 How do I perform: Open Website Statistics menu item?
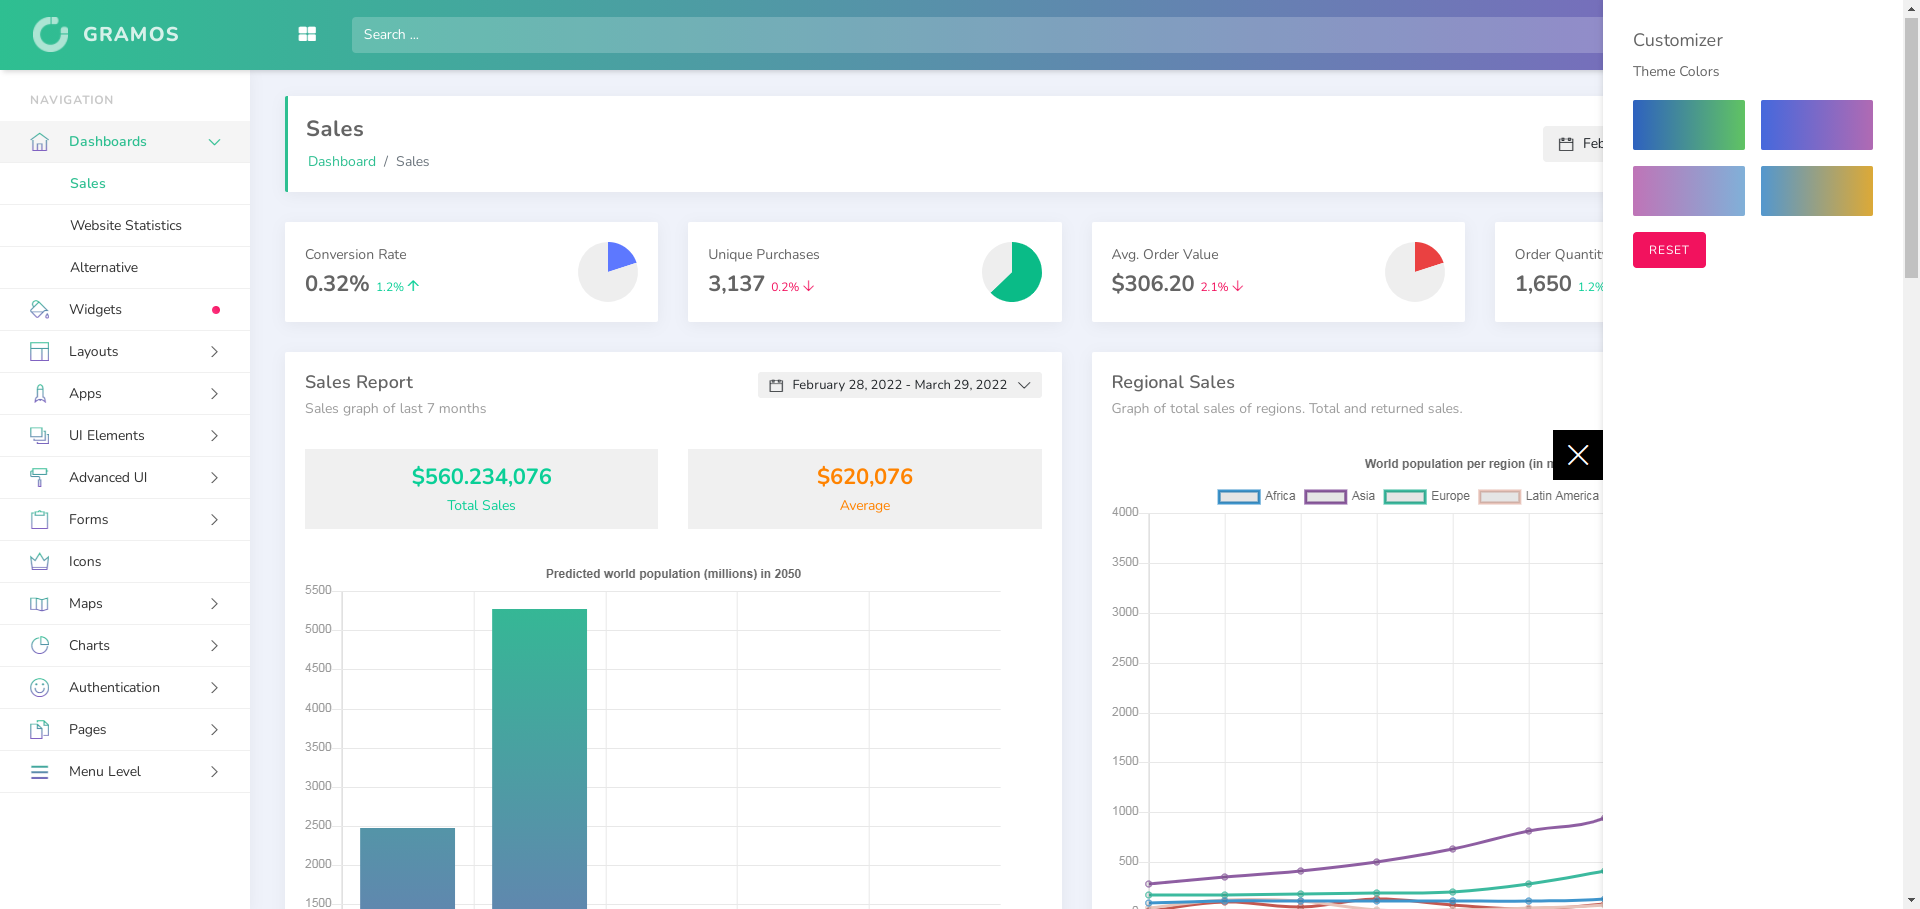tap(125, 226)
